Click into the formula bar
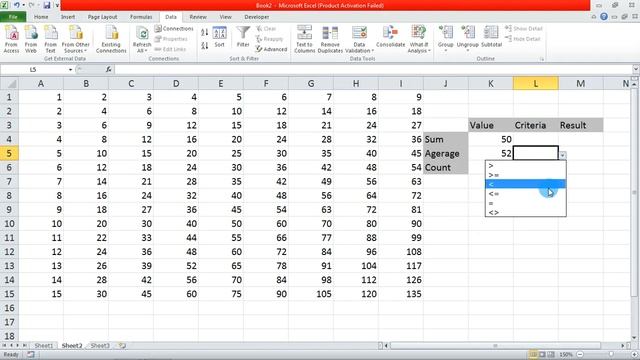This screenshot has width=640, height=360. click(373, 69)
